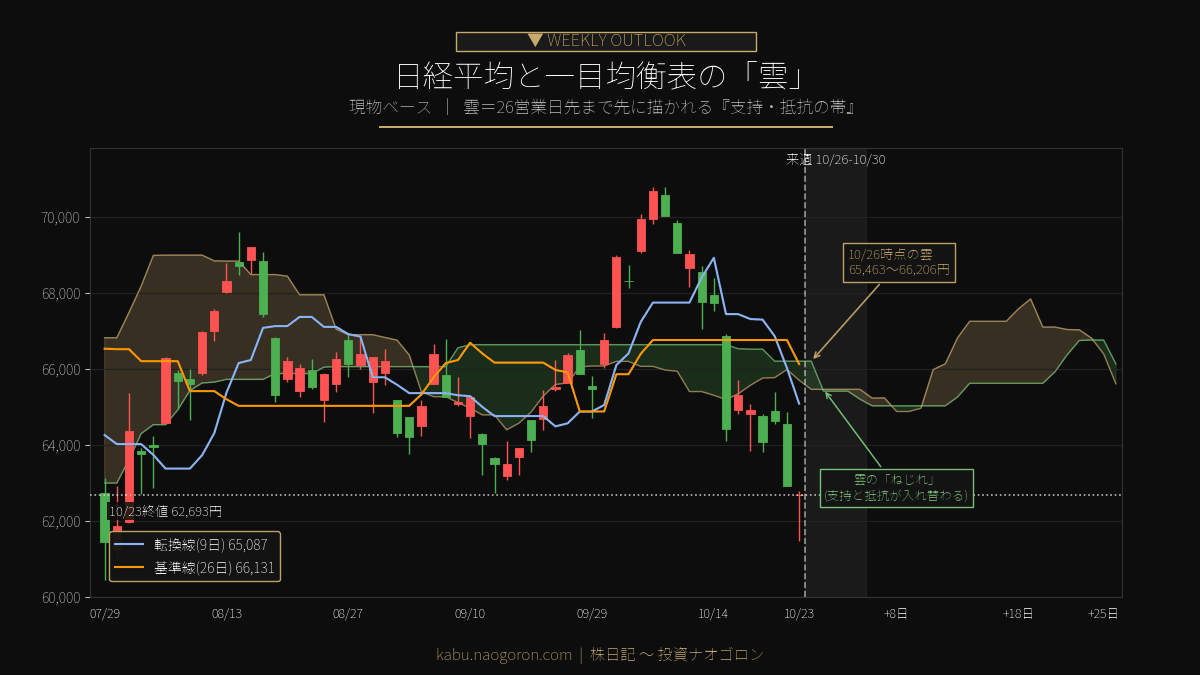Click the 来週 10/26-10/30 label
Image resolution: width=1200 pixels, height=675 pixels.
pos(835,159)
